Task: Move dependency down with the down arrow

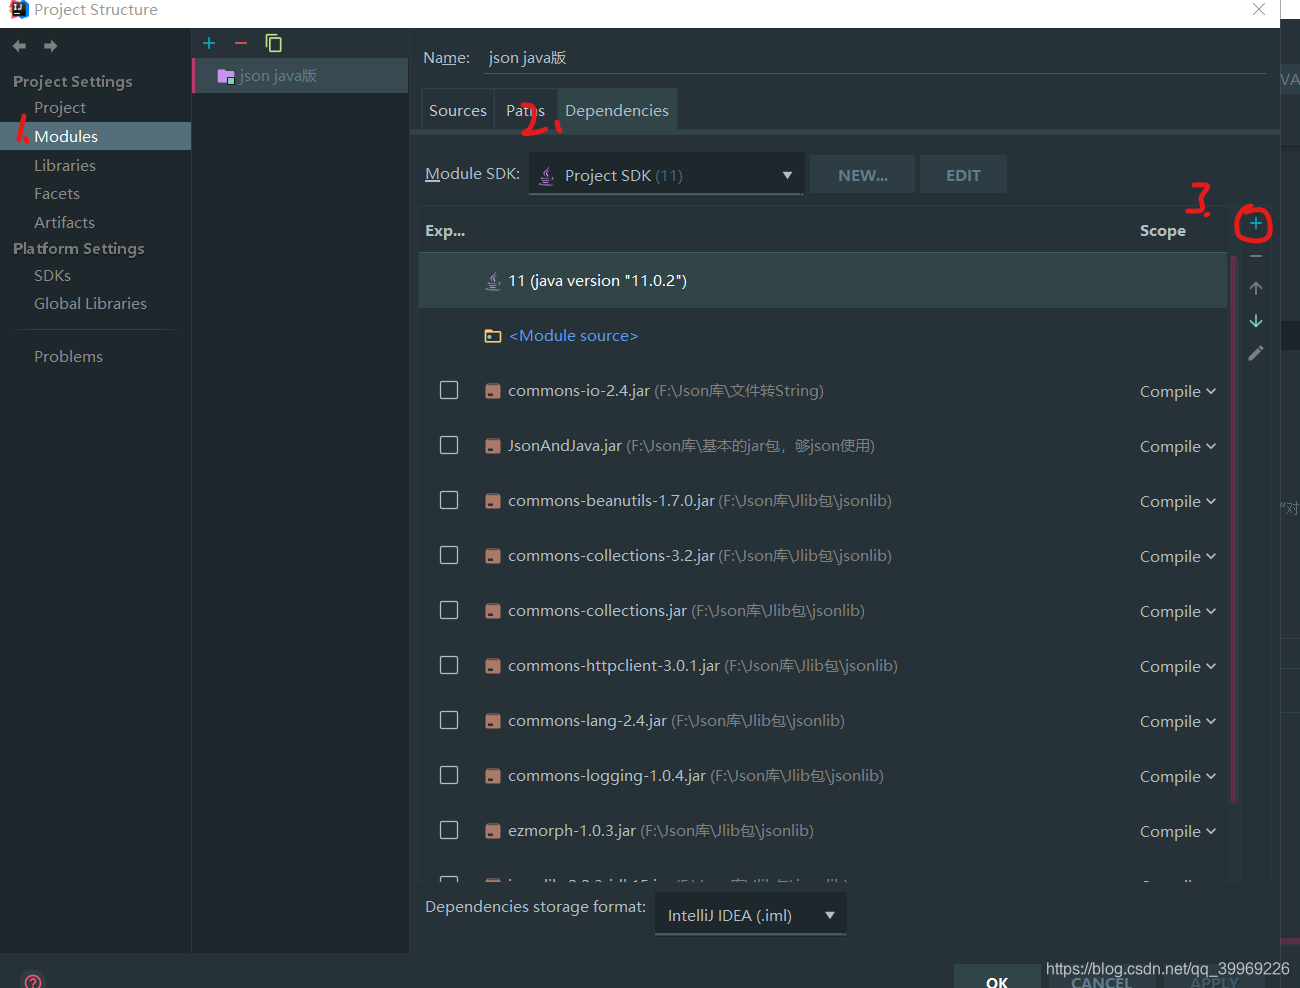Action: (x=1256, y=321)
